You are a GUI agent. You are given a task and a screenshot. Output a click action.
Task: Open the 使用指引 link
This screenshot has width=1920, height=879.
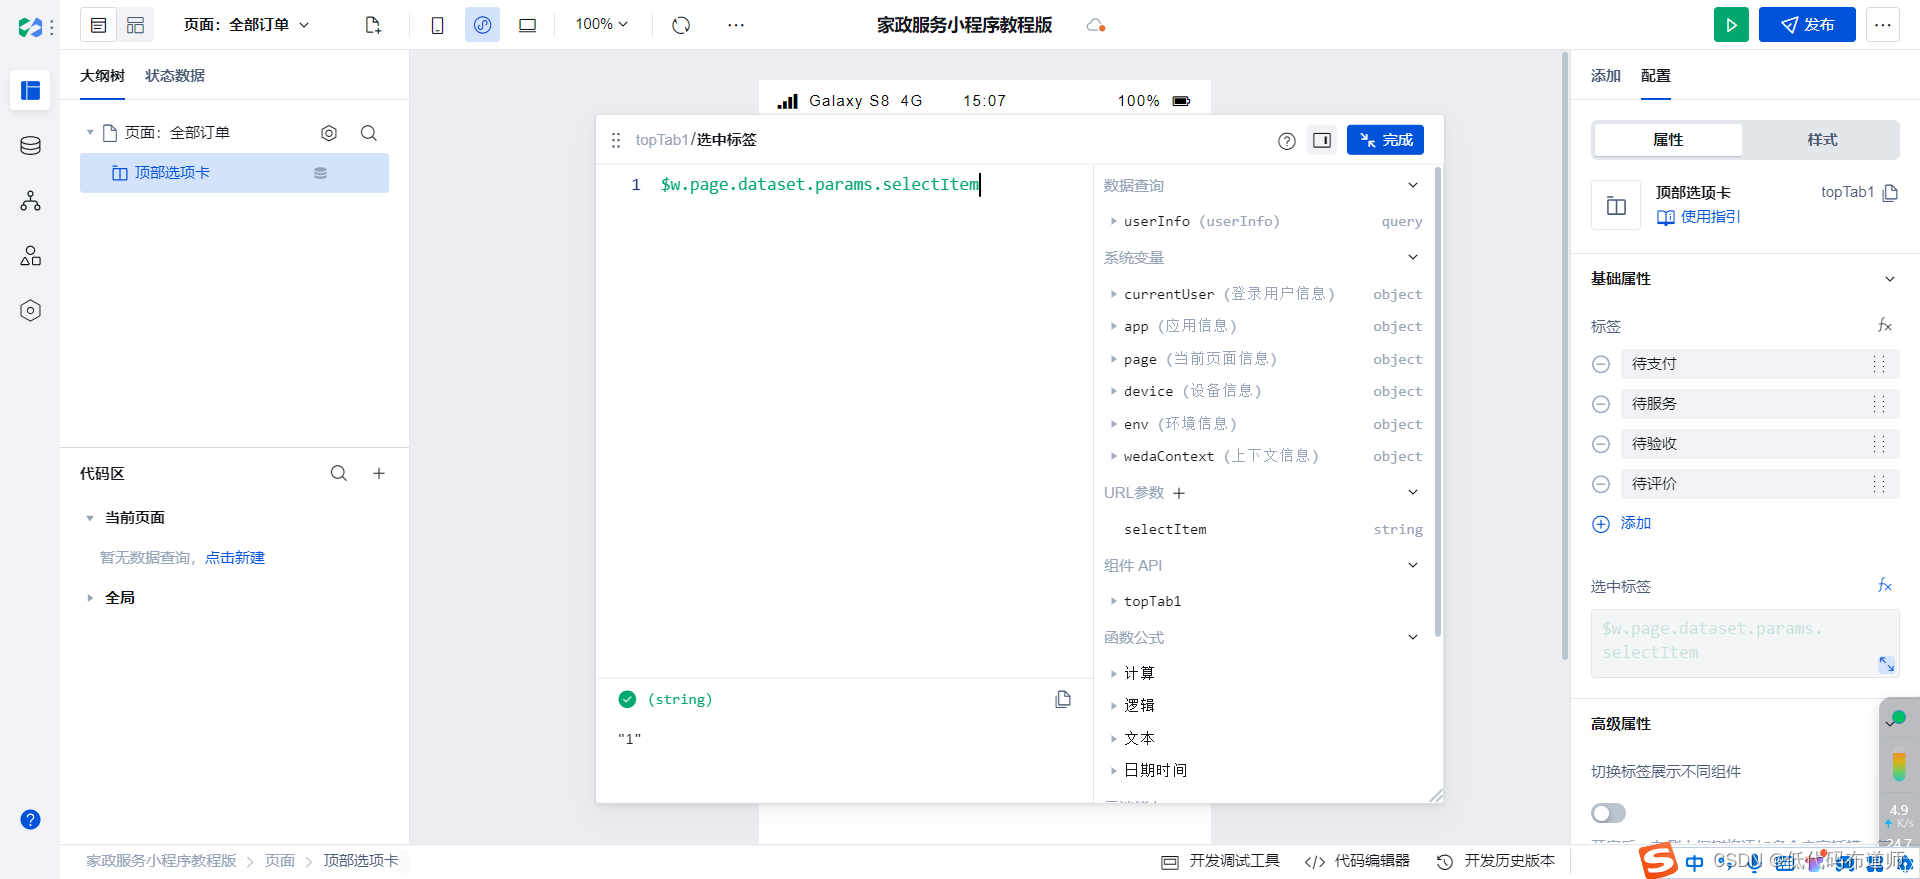point(1699,217)
